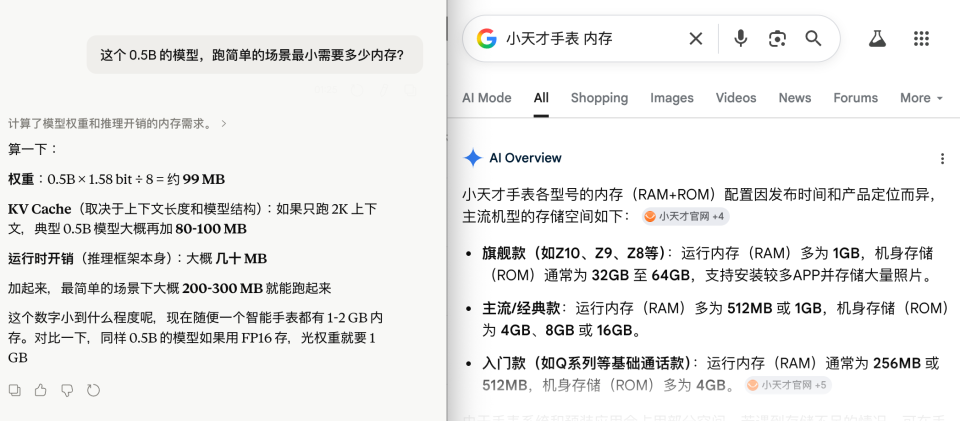The width and height of the screenshot is (960, 421).
Task: Click the KV Cache label in chat
Action: pos(38,209)
